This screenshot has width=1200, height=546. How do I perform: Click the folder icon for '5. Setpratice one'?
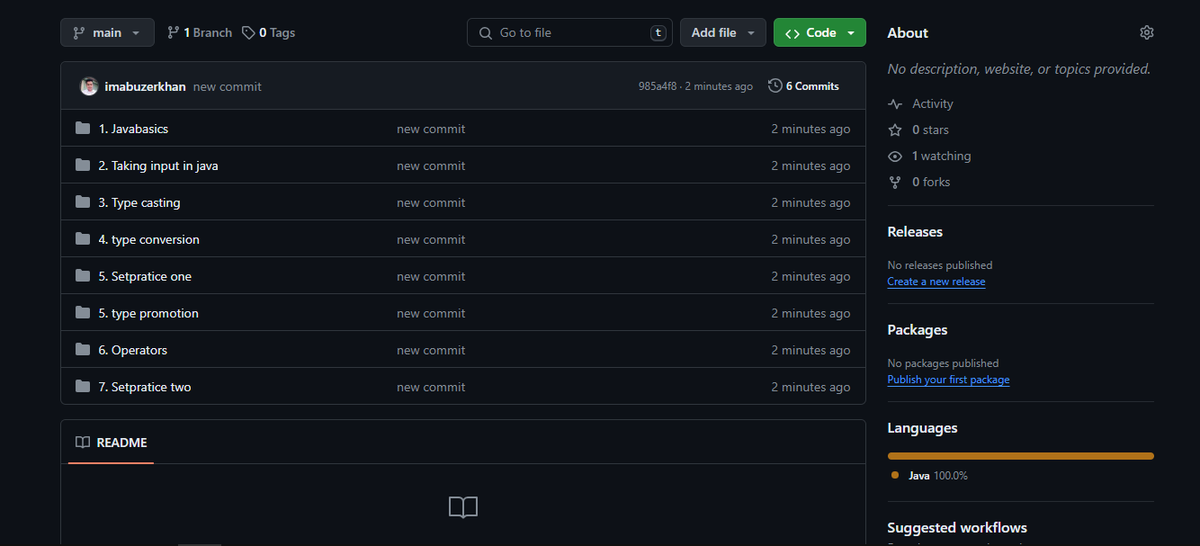click(x=83, y=277)
